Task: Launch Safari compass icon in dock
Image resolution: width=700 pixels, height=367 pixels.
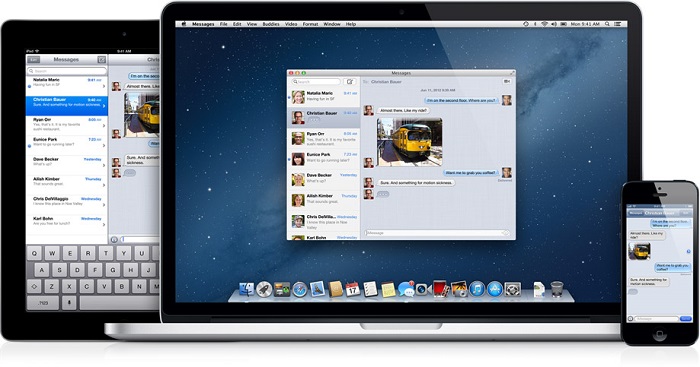Action: click(300, 289)
